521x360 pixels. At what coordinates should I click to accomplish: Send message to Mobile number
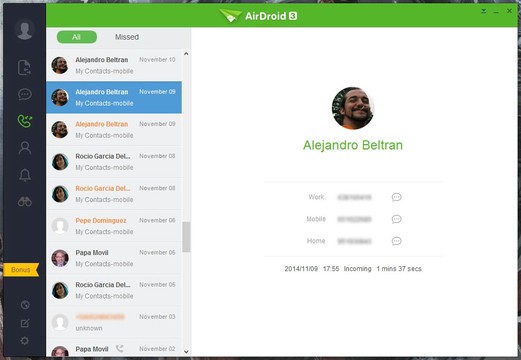396,219
